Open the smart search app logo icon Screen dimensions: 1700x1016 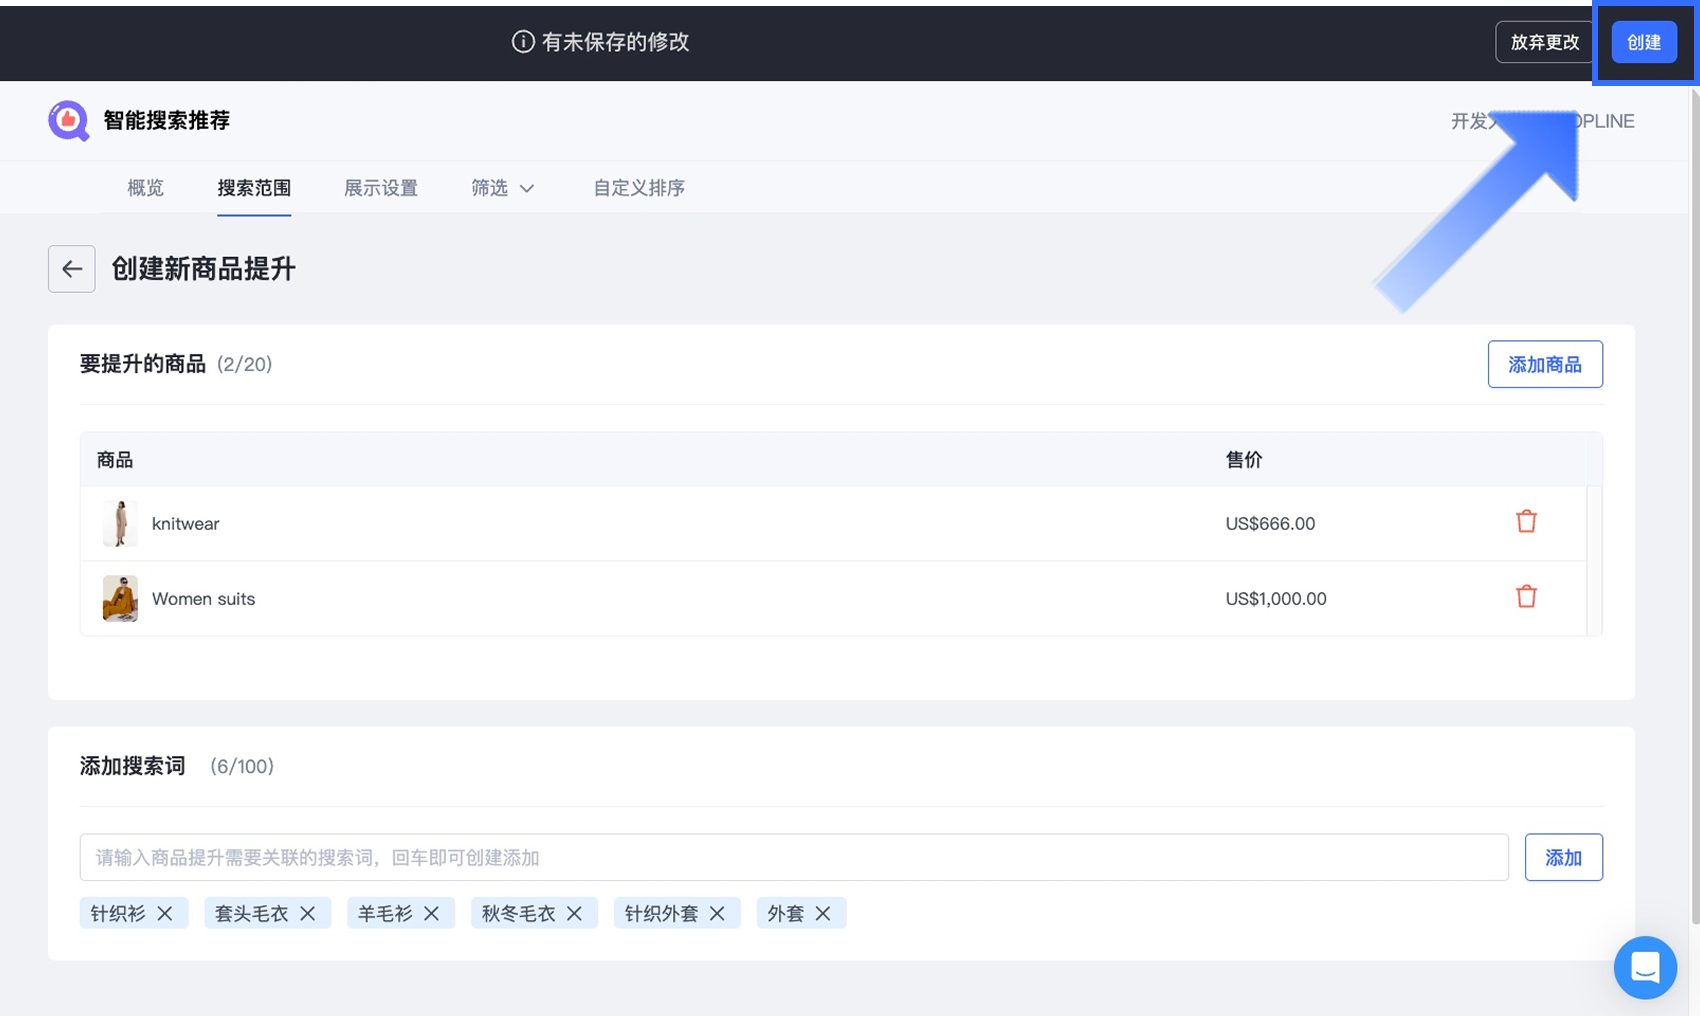(x=68, y=121)
